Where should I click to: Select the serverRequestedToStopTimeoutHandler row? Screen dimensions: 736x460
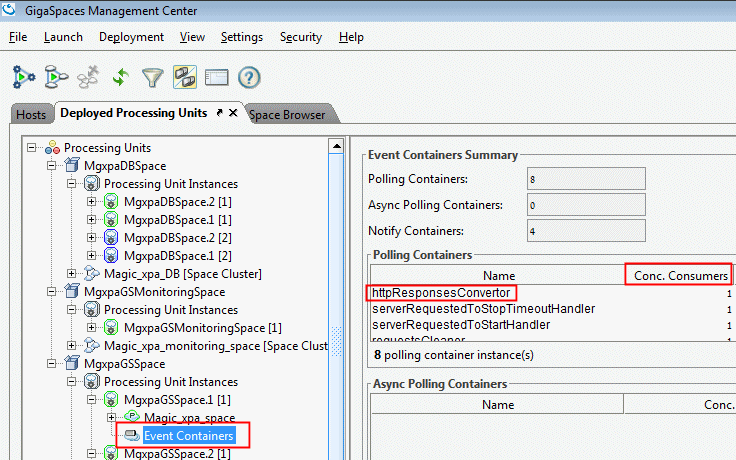click(x=552, y=309)
